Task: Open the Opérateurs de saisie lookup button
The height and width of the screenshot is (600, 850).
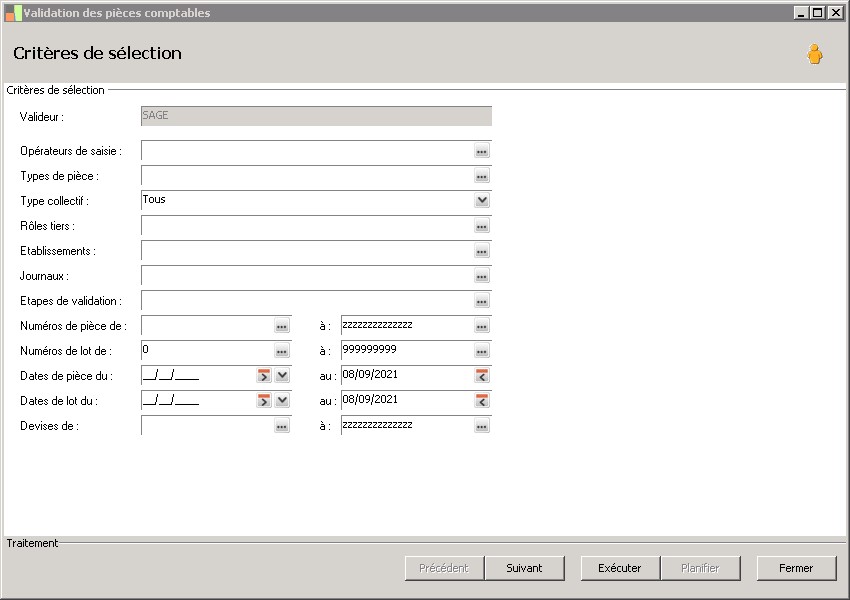Action: click(481, 151)
